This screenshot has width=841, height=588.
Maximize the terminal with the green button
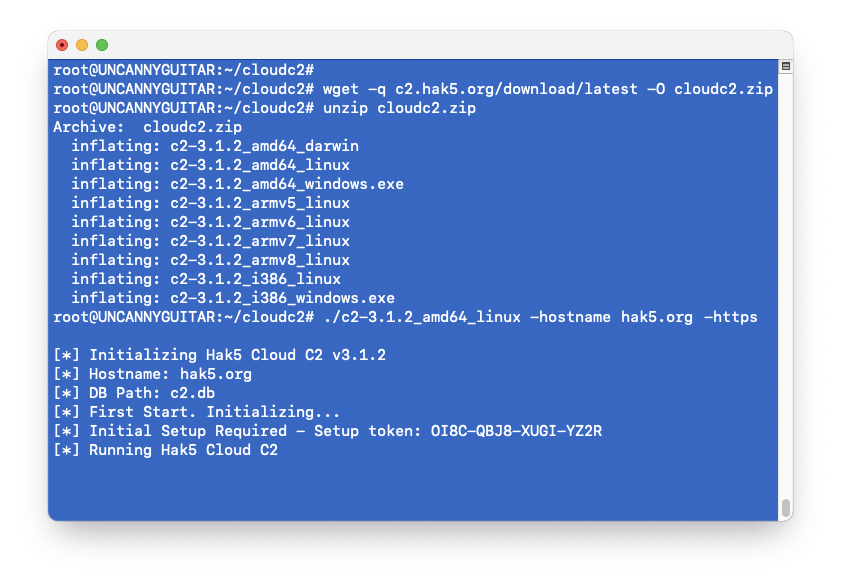102,45
